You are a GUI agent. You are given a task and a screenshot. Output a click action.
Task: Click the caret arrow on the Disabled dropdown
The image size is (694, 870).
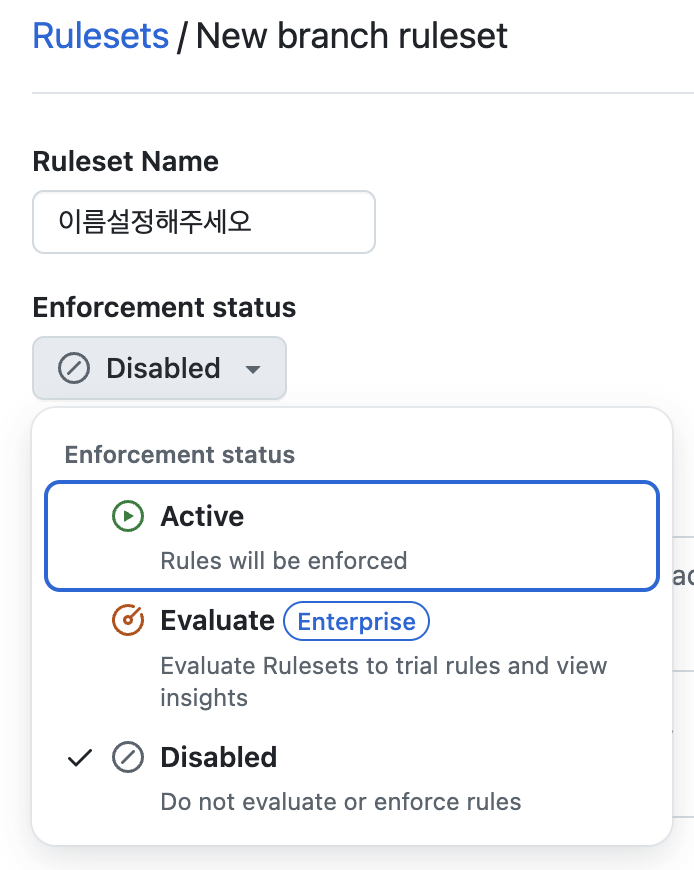tap(253, 369)
